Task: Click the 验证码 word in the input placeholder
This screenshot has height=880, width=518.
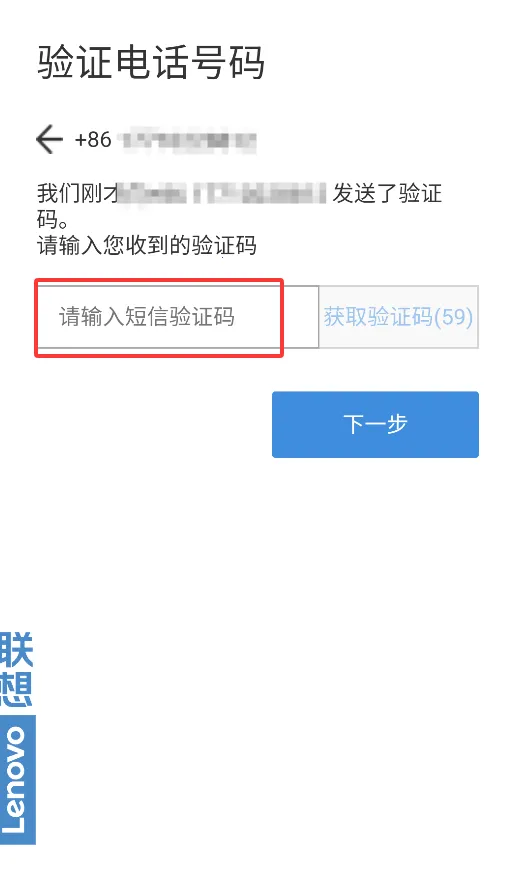Action: tap(203, 317)
